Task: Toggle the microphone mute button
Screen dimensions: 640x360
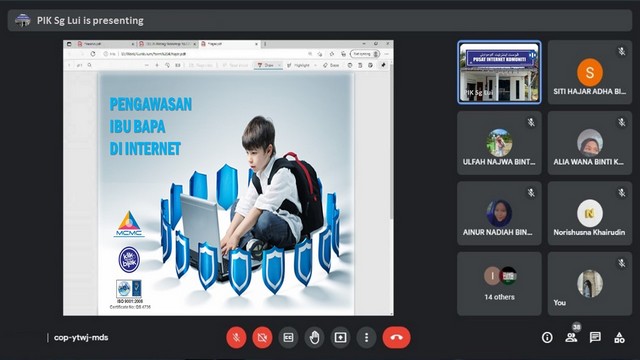Action: (236, 338)
